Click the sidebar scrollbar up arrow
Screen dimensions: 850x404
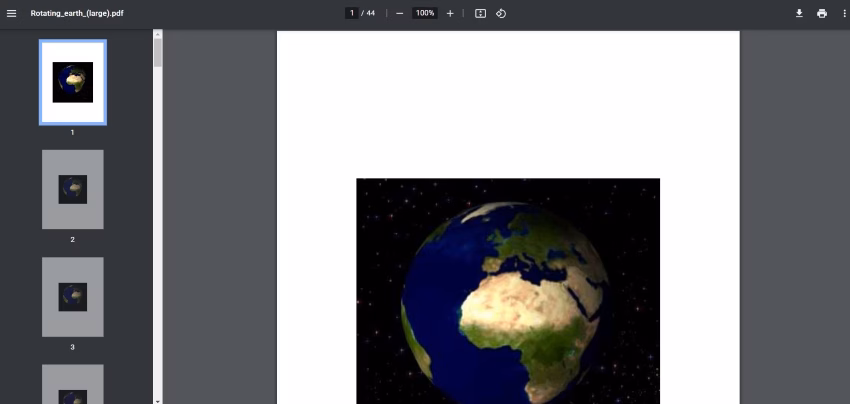[x=158, y=34]
